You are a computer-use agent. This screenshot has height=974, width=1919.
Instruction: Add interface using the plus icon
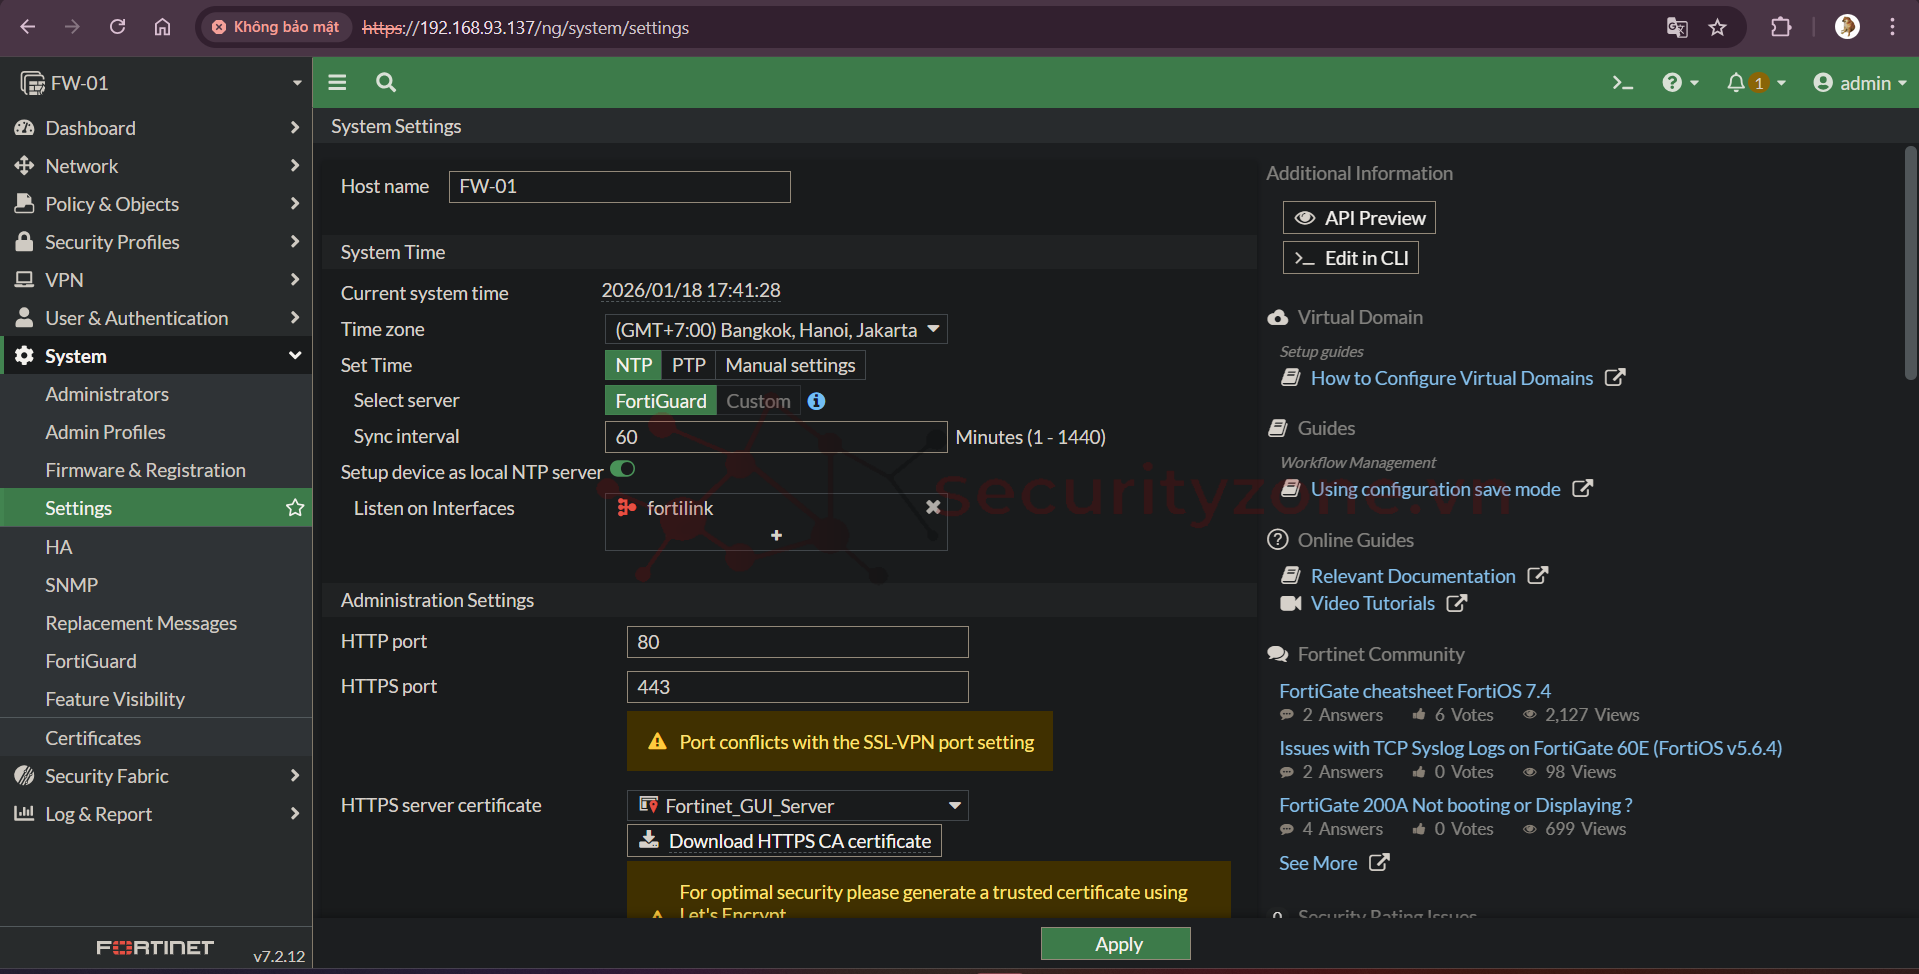click(776, 536)
